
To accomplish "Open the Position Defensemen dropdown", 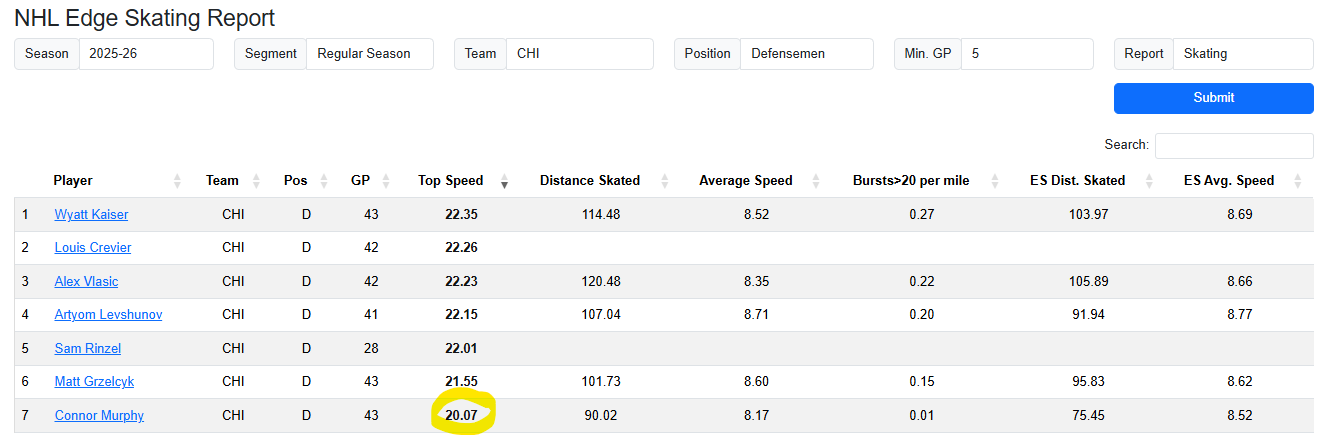I will tap(806, 54).
